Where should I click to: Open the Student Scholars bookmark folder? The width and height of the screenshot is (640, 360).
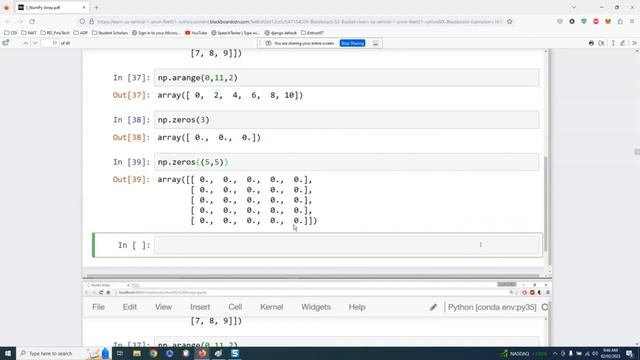[110, 33]
